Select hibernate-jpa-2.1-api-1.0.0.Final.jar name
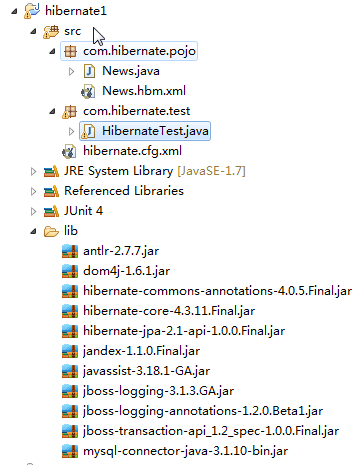The height and width of the screenshot is (465, 362). 184,331
